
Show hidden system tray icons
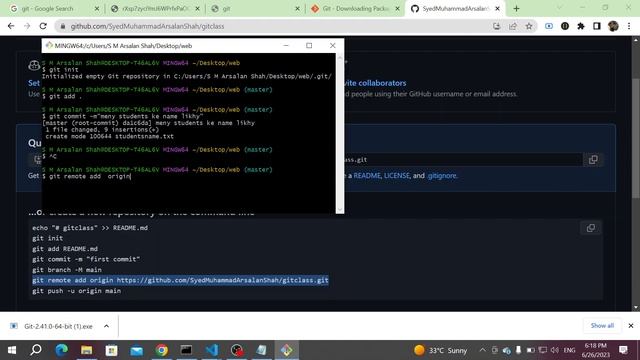click(482, 350)
